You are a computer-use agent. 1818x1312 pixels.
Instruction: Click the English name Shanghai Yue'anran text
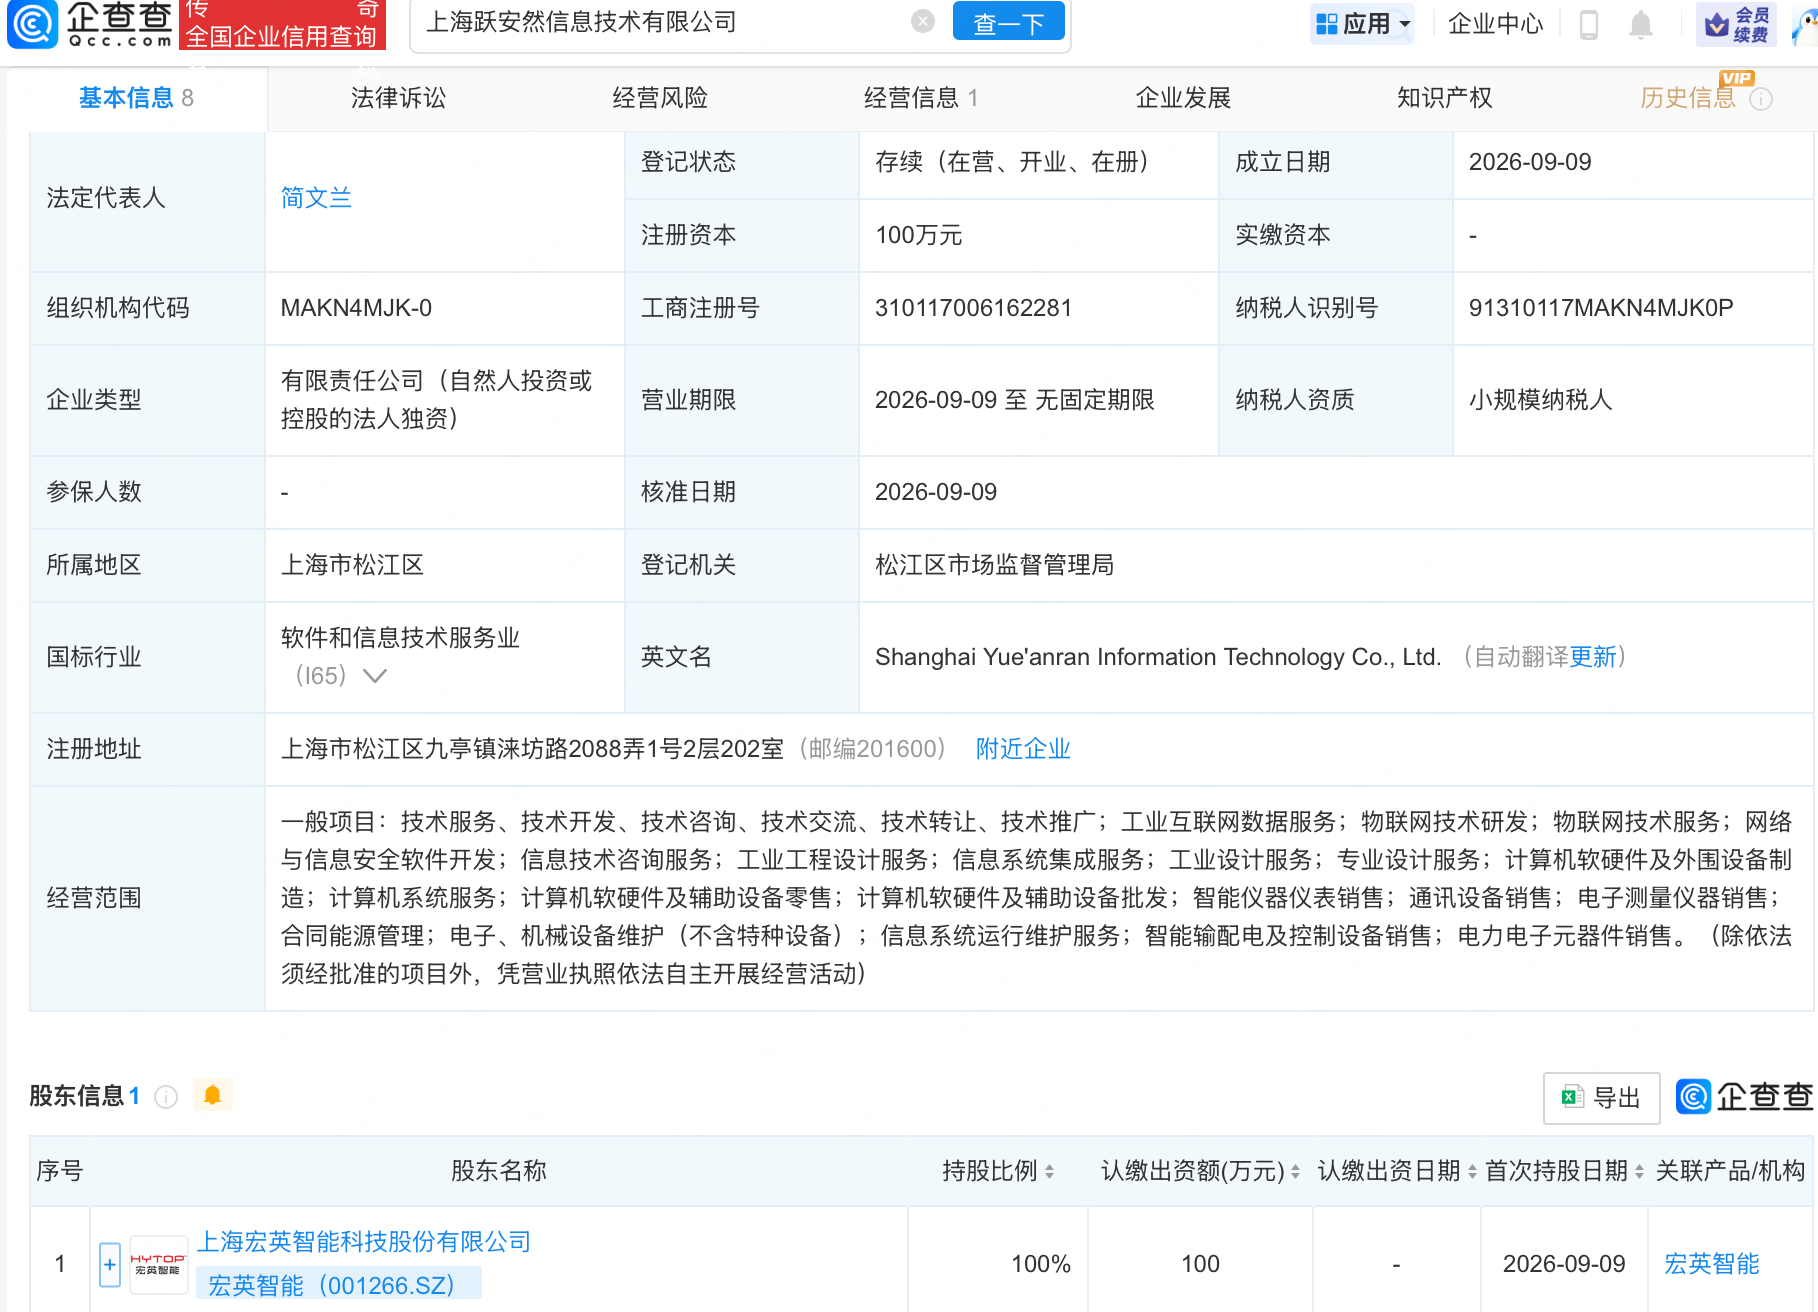[1158, 657]
